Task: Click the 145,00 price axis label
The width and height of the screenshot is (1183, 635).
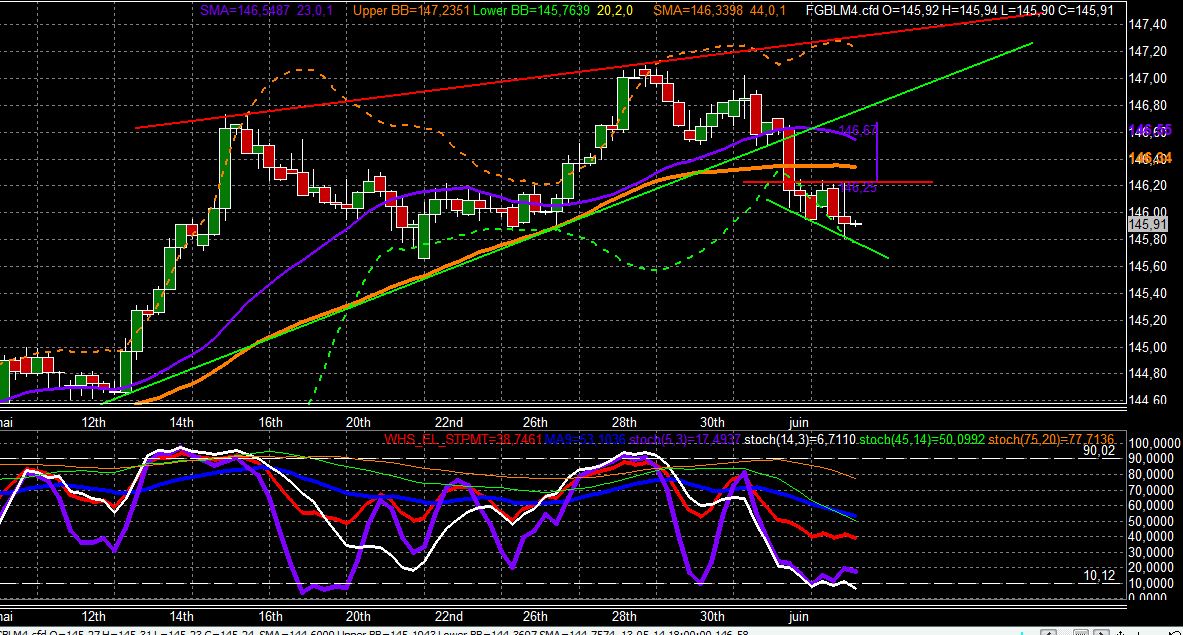Action: (1148, 348)
